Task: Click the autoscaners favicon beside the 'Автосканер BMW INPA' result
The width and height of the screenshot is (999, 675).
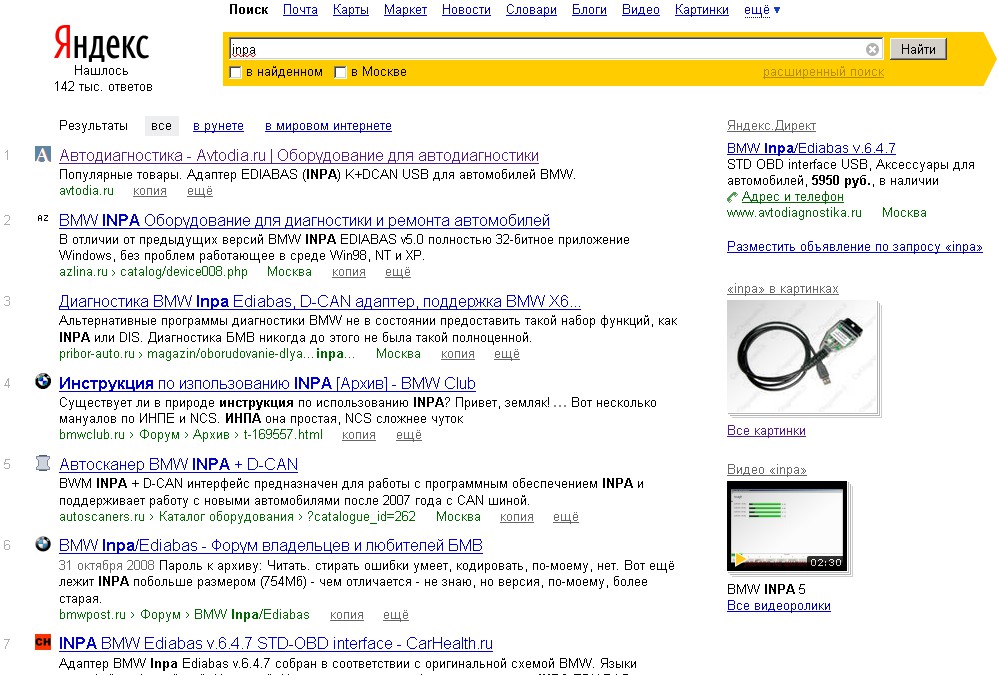Action: [43, 463]
